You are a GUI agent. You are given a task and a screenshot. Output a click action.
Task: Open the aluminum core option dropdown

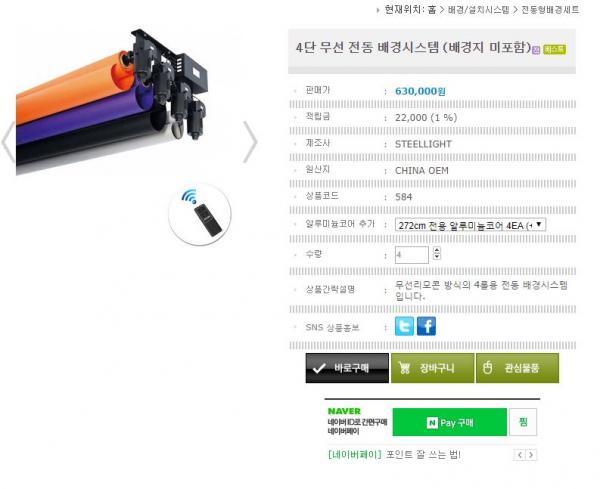click(470, 225)
